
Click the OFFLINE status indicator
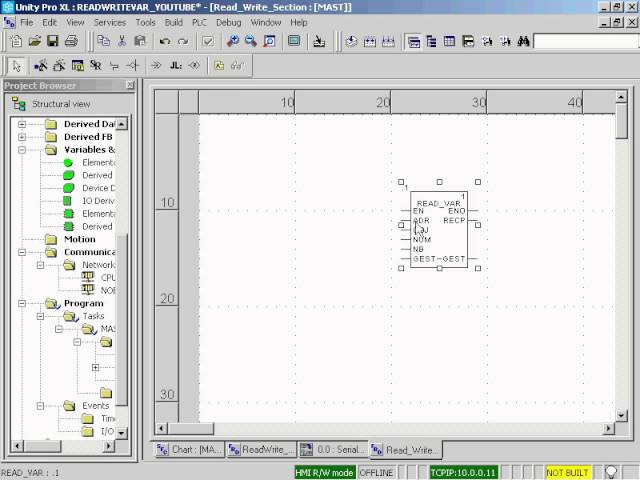(x=376, y=473)
